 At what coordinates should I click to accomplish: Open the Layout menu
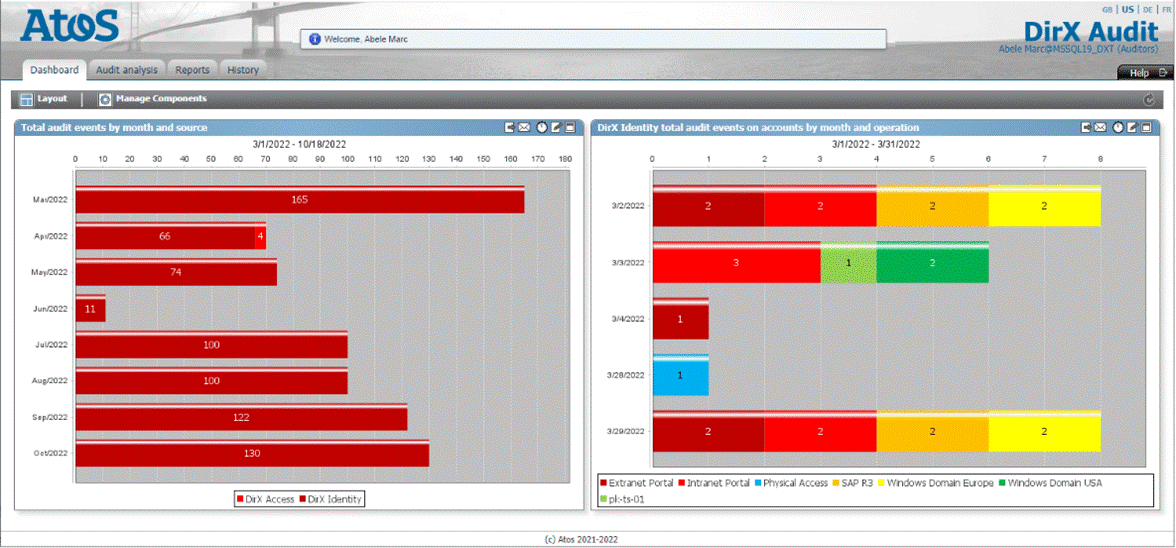point(43,99)
